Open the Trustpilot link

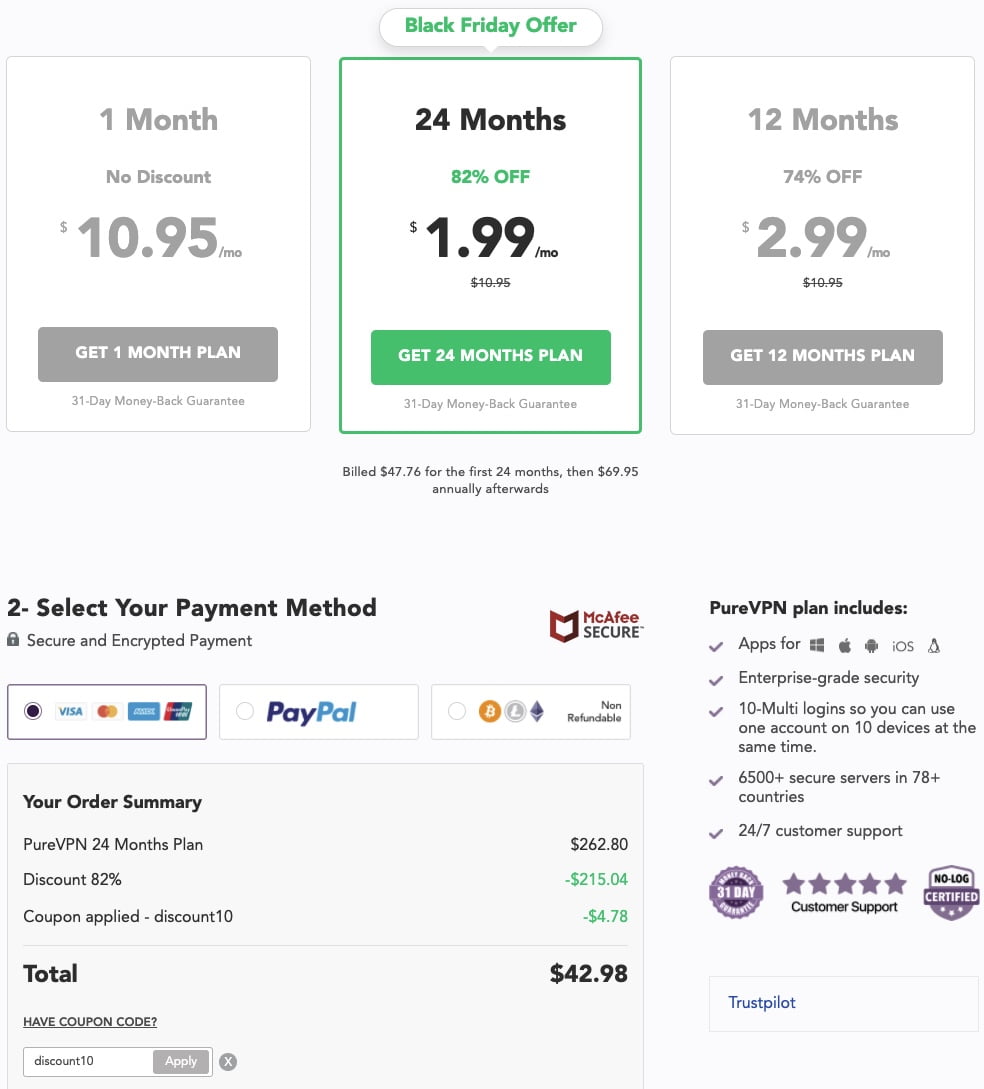[762, 1002]
